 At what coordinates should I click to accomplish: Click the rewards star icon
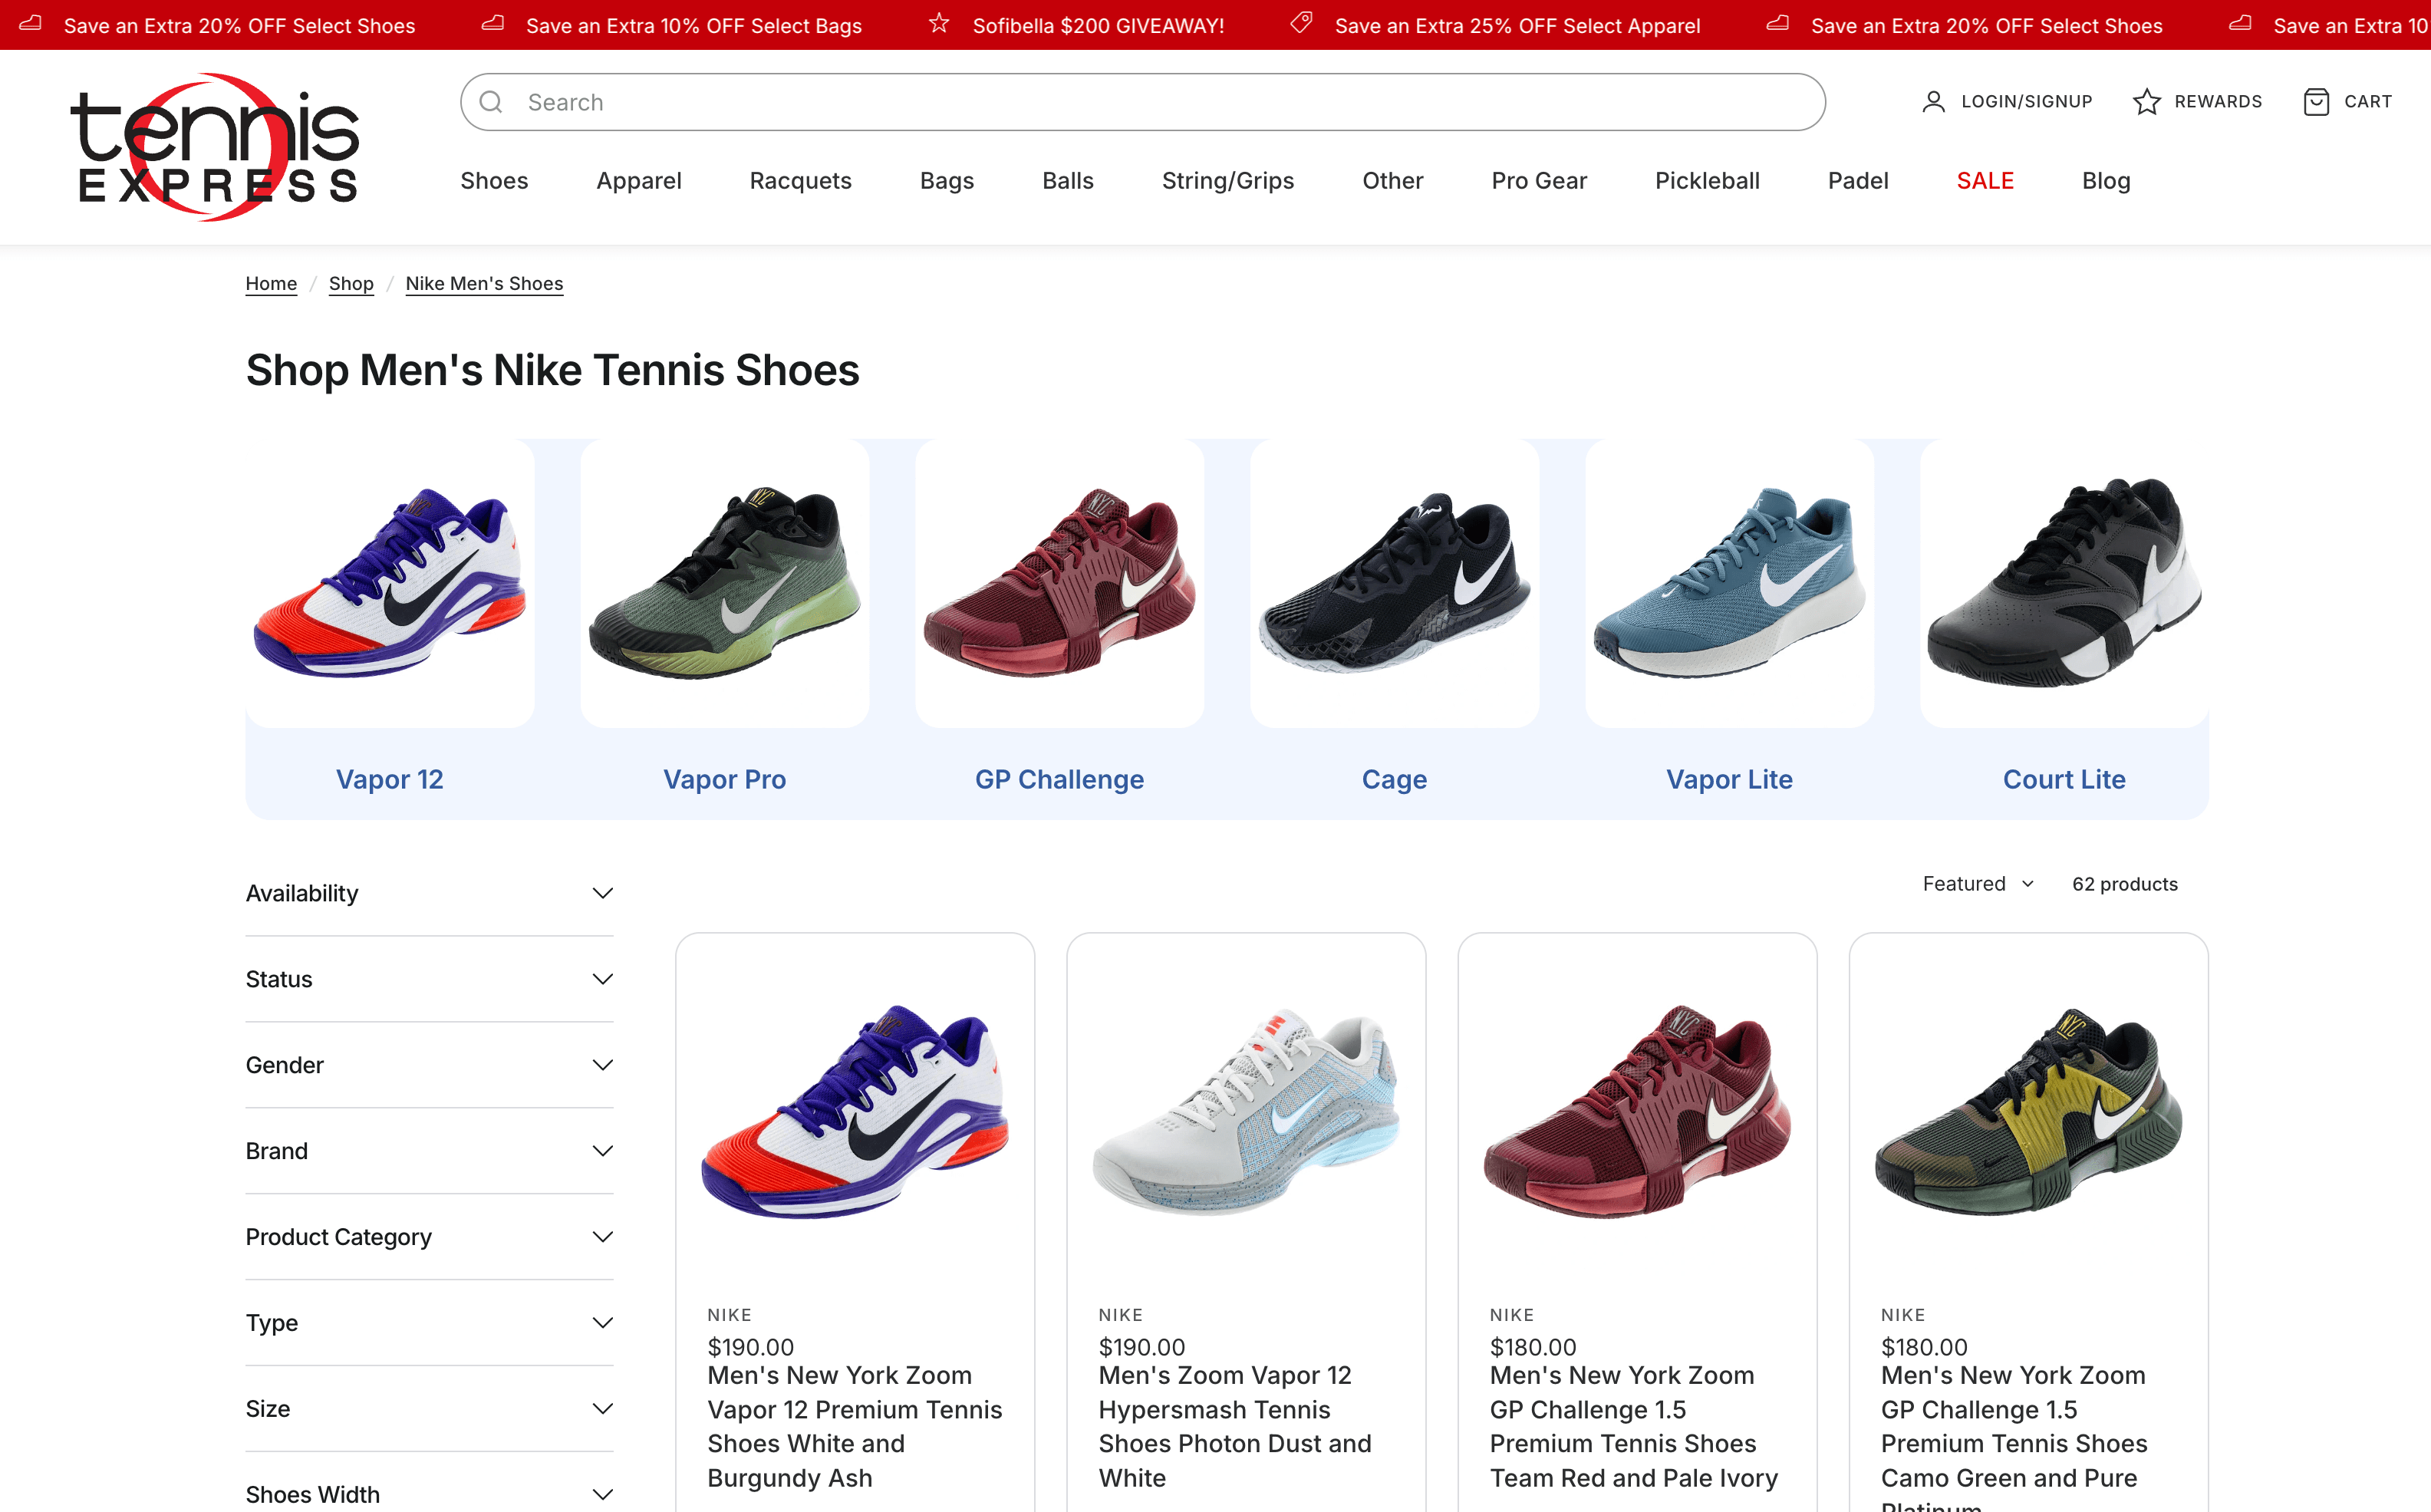coord(2146,102)
